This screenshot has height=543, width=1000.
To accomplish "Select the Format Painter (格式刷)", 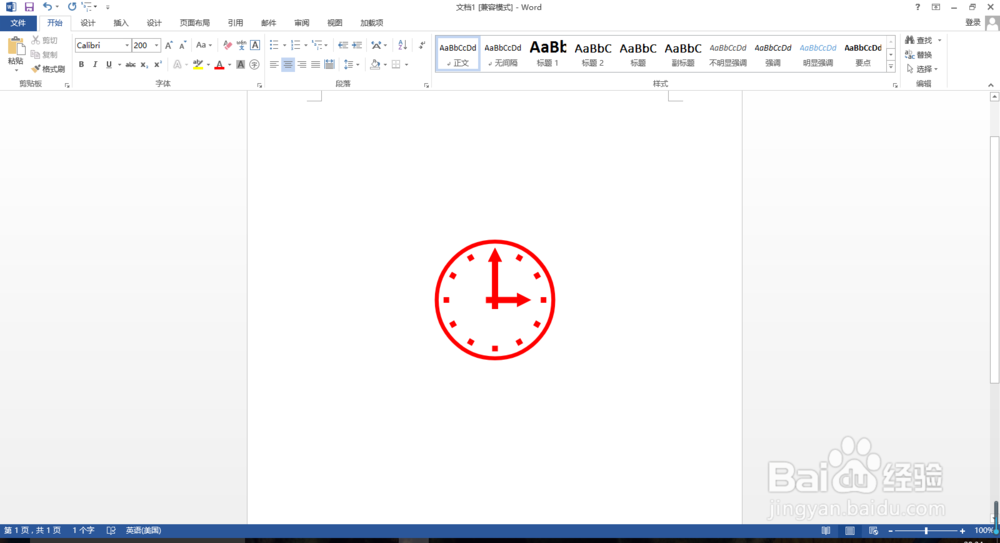I will (x=48, y=68).
